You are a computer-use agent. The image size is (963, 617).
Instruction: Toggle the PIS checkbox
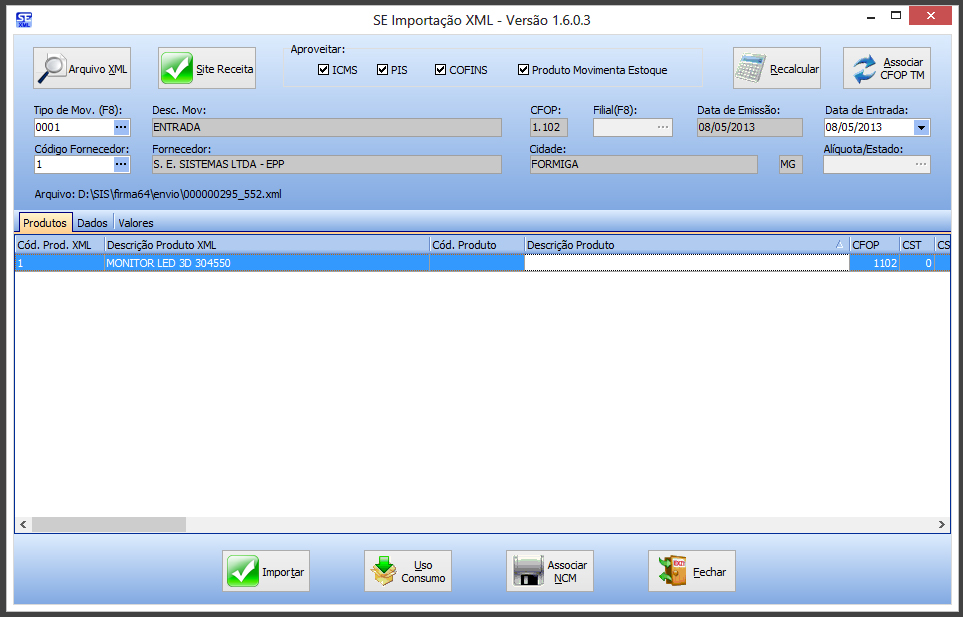(382, 70)
